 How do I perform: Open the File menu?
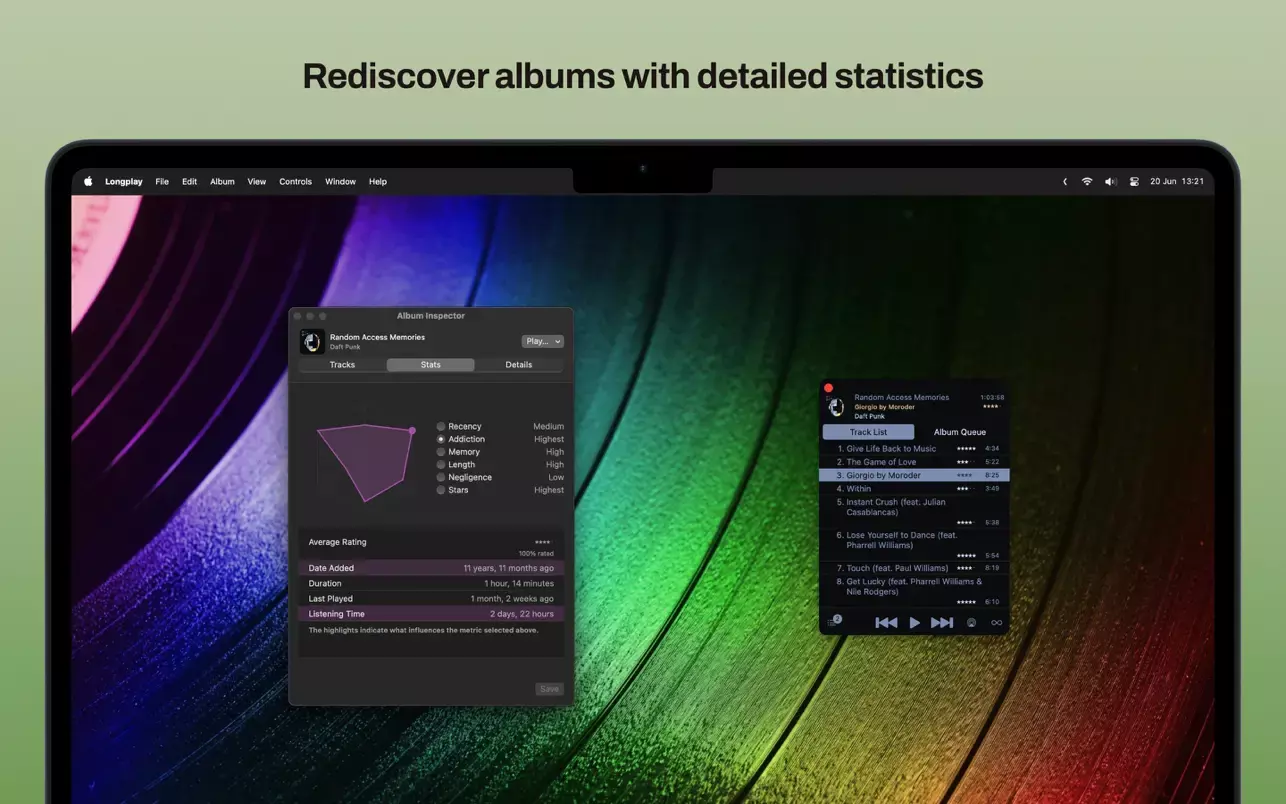click(x=162, y=181)
